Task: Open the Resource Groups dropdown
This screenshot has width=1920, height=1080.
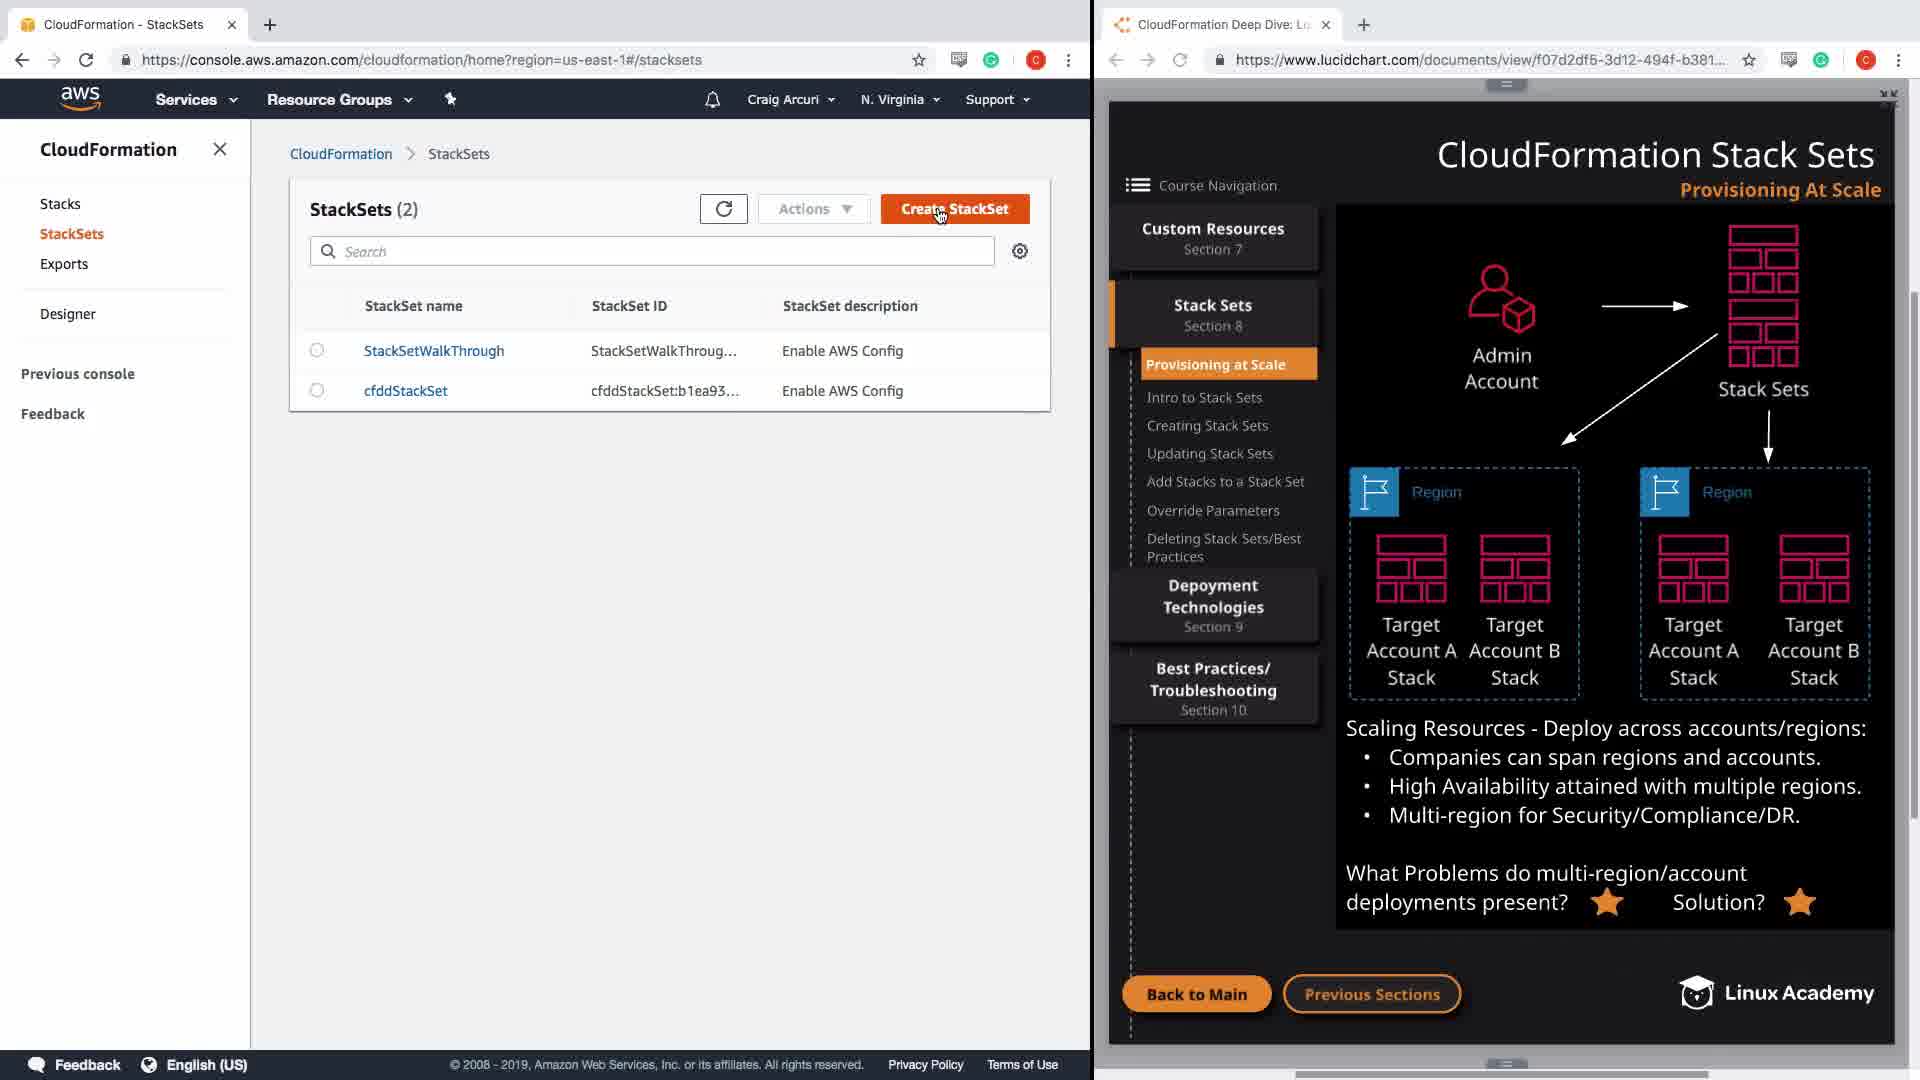Action: pyautogui.click(x=339, y=100)
